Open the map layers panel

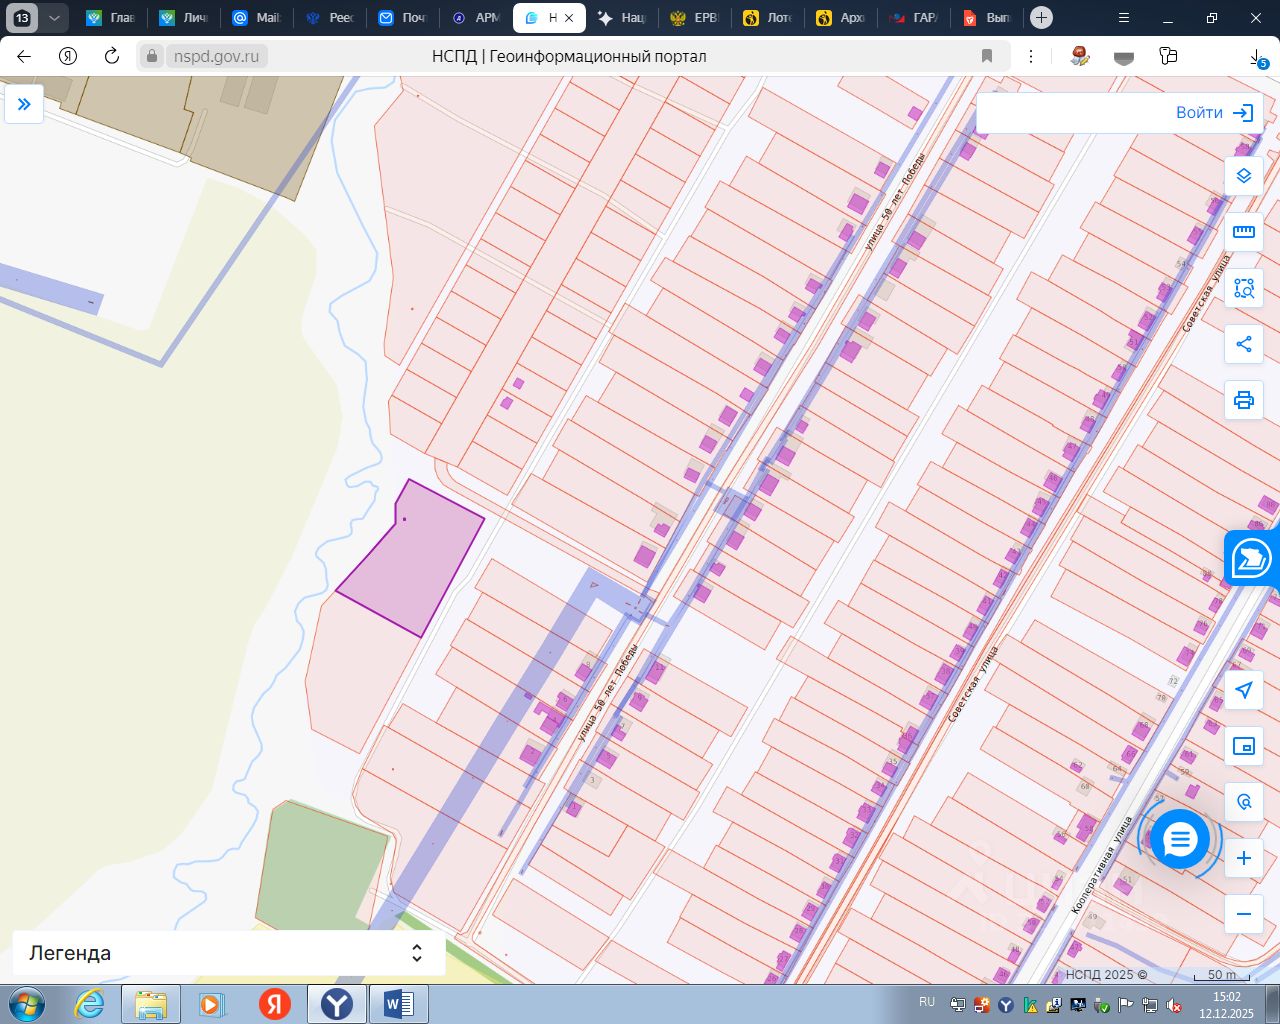pyautogui.click(x=1244, y=176)
